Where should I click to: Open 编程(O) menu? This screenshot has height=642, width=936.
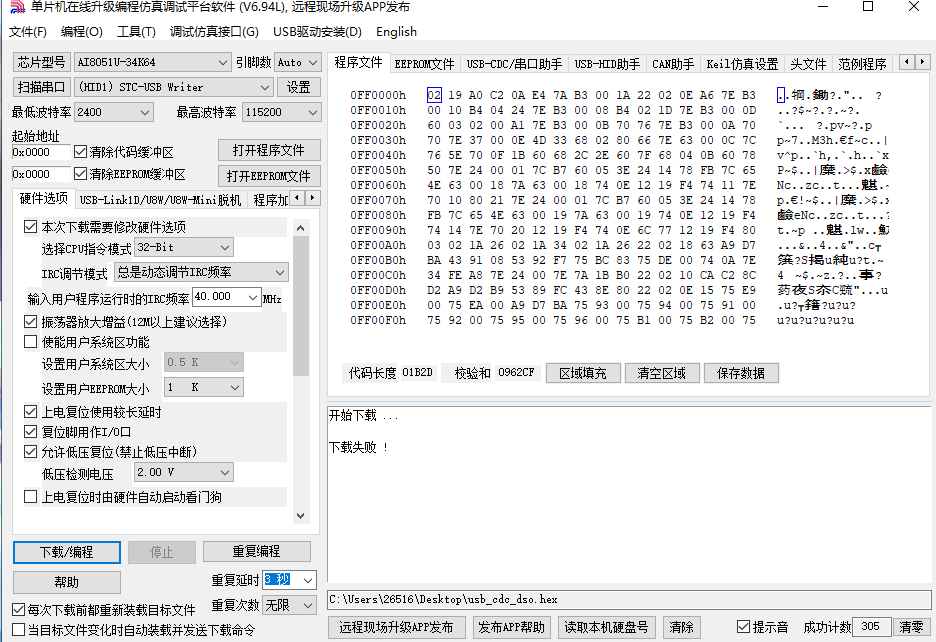pyautogui.click(x=82, y=32)
